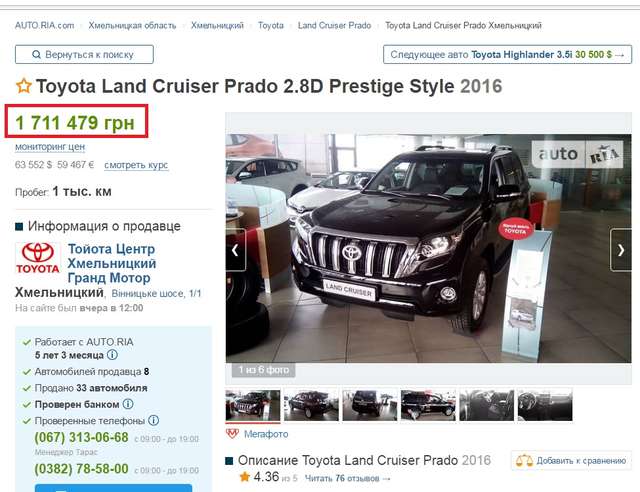Viewport: 640px width, 492px height.
Task: Click the Мегафото icon under the thumbnails
Action: (x=232, y=434)
